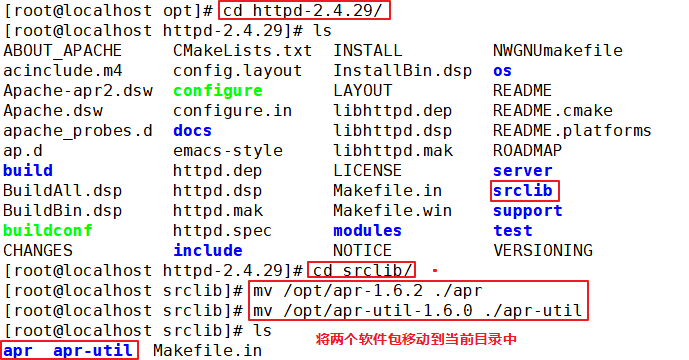Click apache_probes.d in the listing
689x360 pixels.
tap(78, 131)
